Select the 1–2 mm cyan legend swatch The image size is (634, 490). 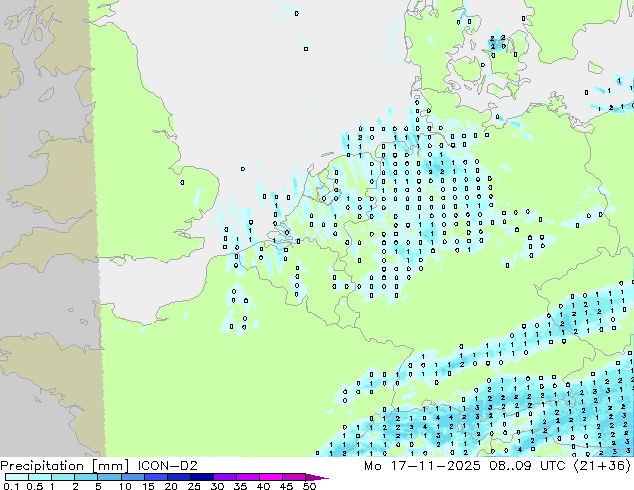point(63,477)
